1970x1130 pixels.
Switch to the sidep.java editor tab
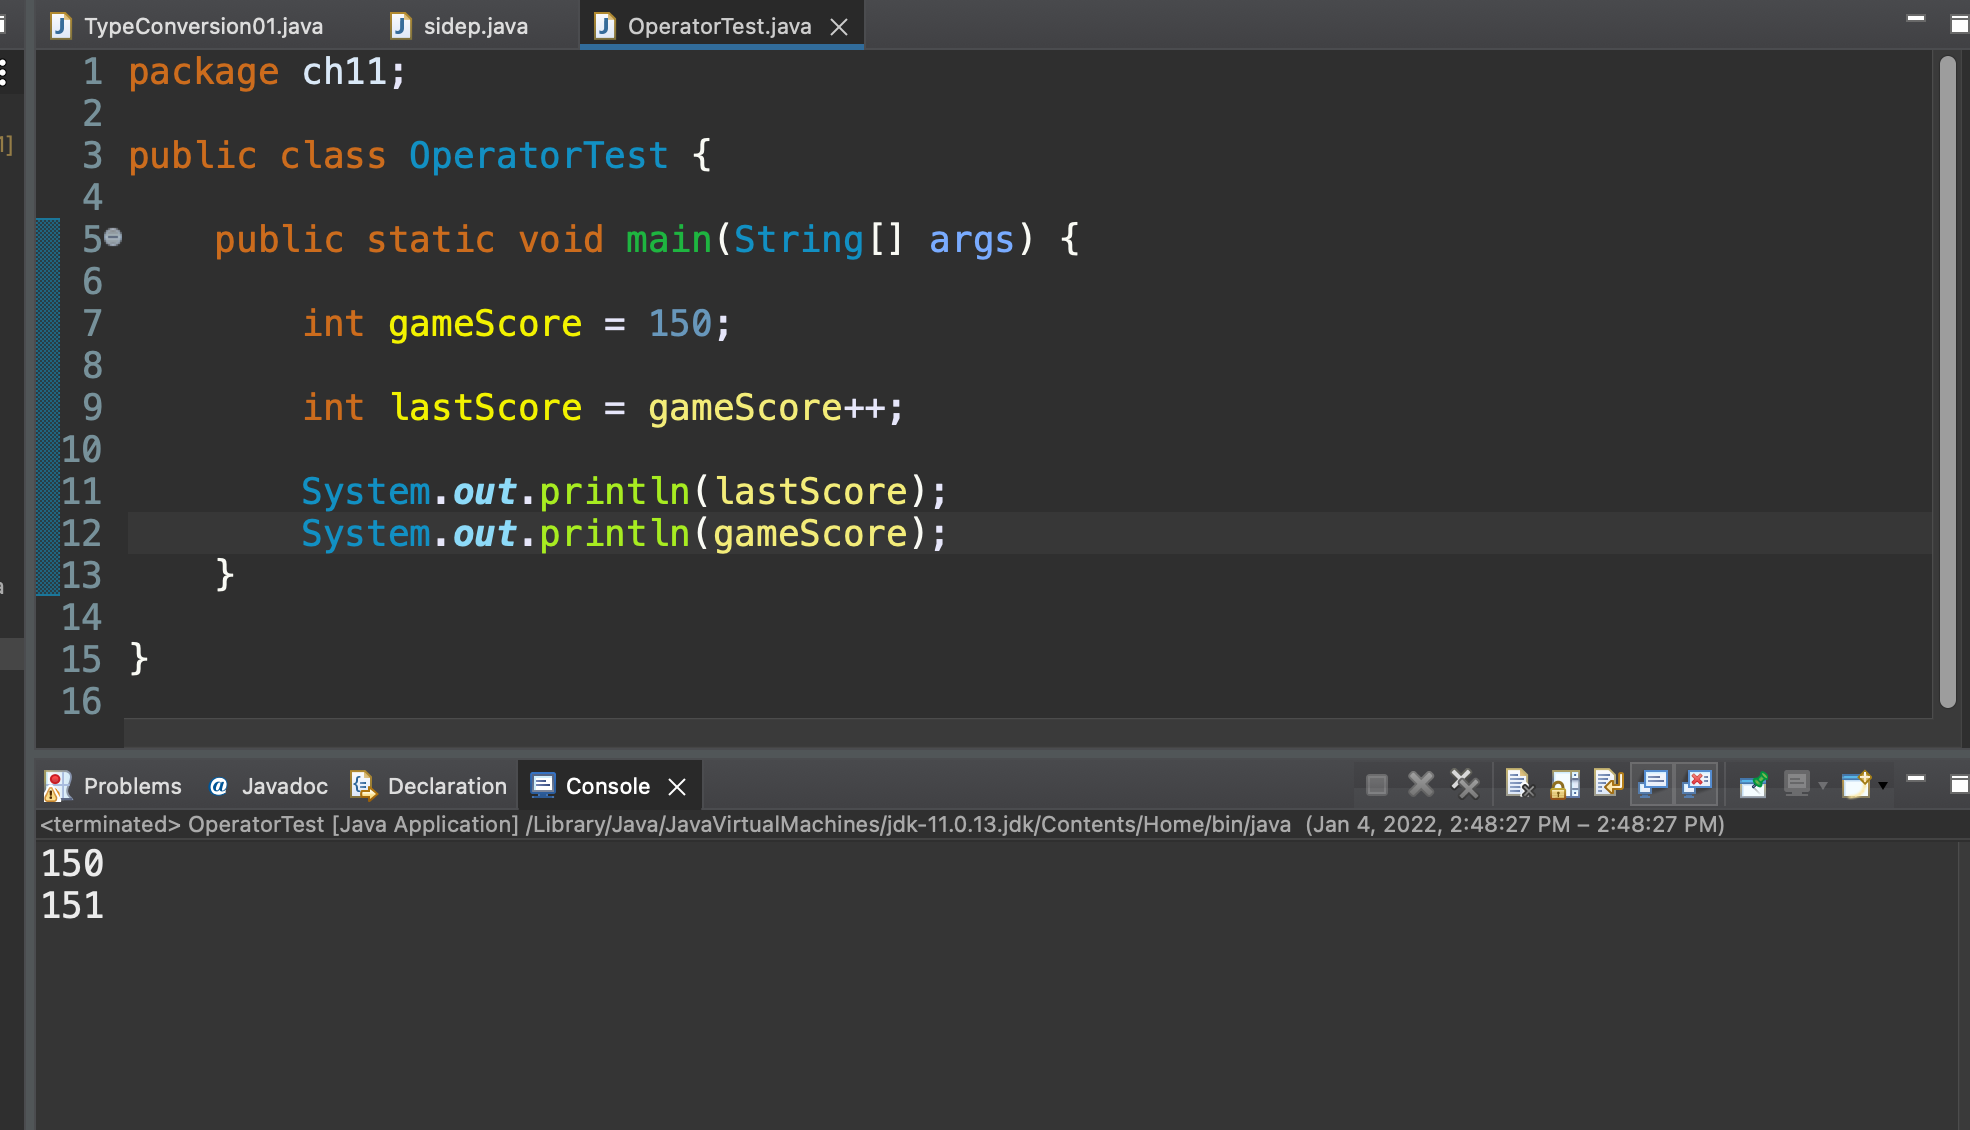tap(475, 26)
